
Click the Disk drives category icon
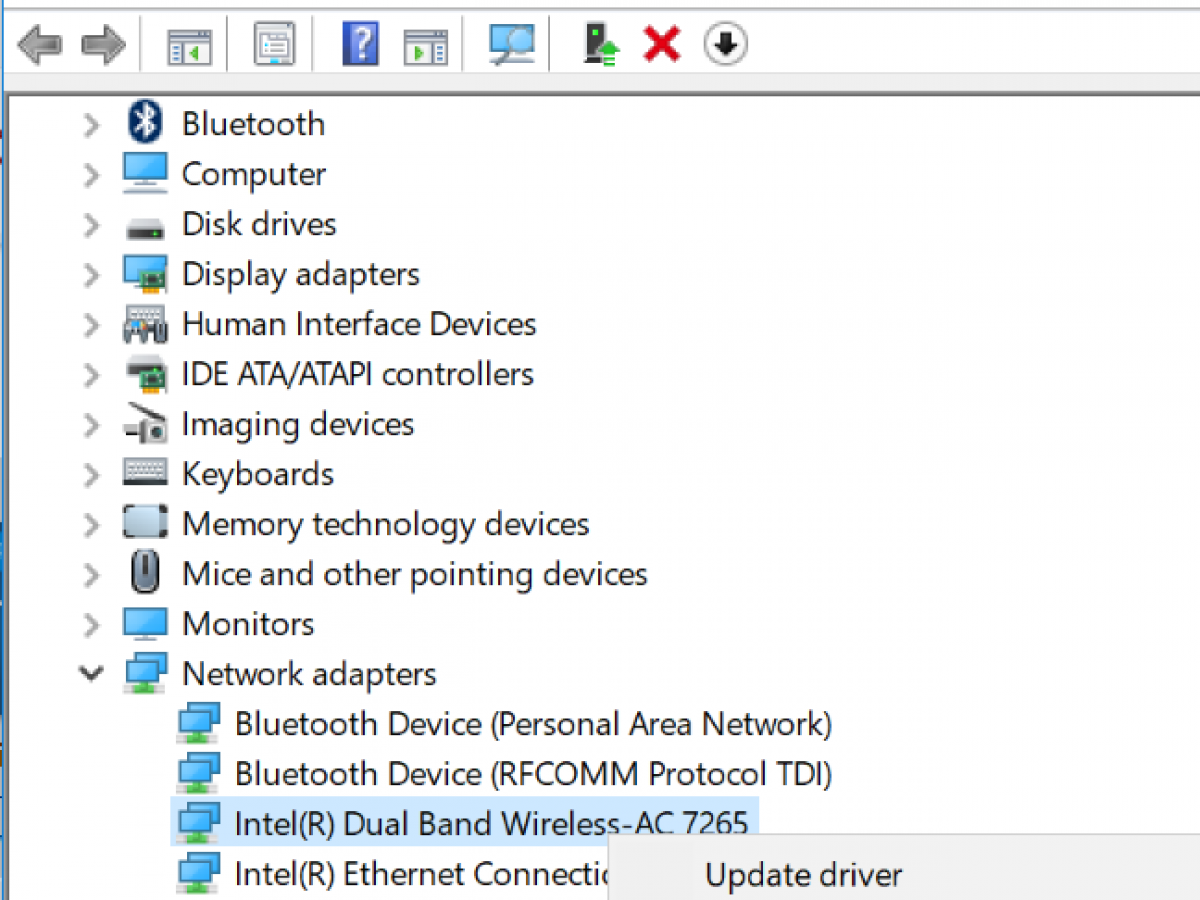click(146, 228)
